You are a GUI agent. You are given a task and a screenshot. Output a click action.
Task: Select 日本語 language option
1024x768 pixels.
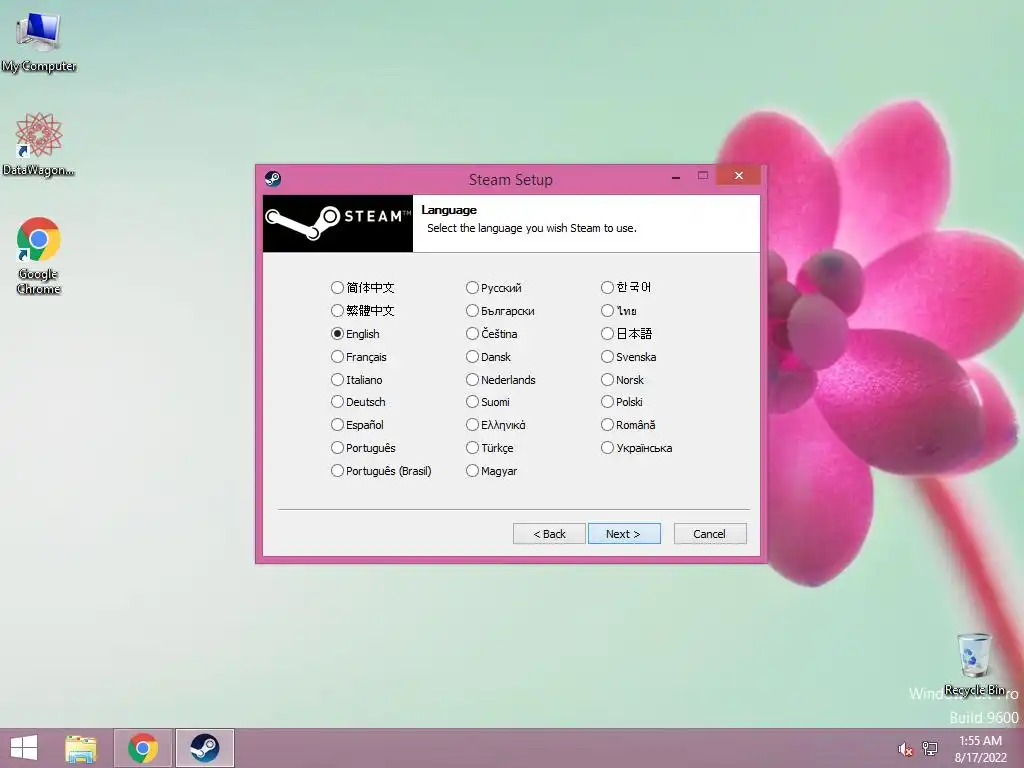pyautogui.click(x=626, y=334)
